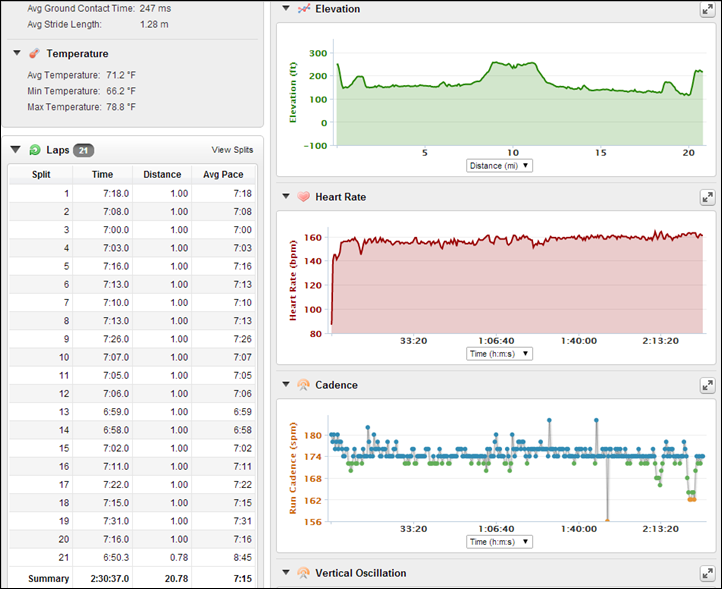Screen dimensions: 722x589
Task: Expand the Cadence chart to full size
Action: [707, 385]
